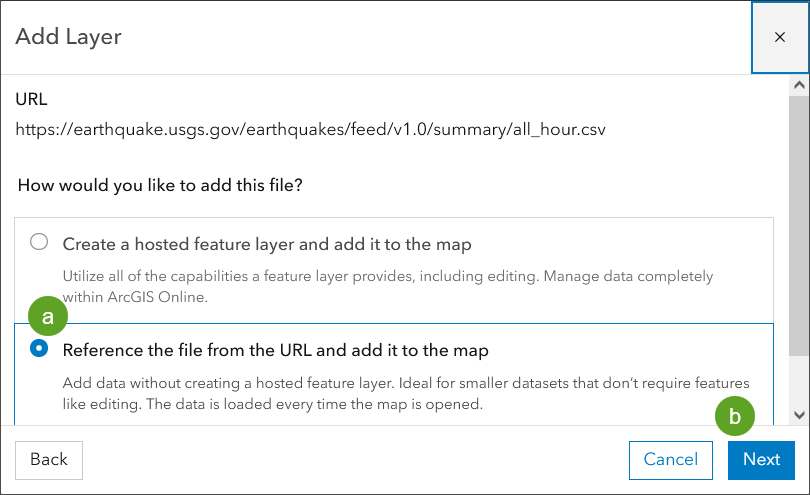Select the Reference the file from URL radio button
The height and width of the screenshot is (495, 810).
coord(39,349)
